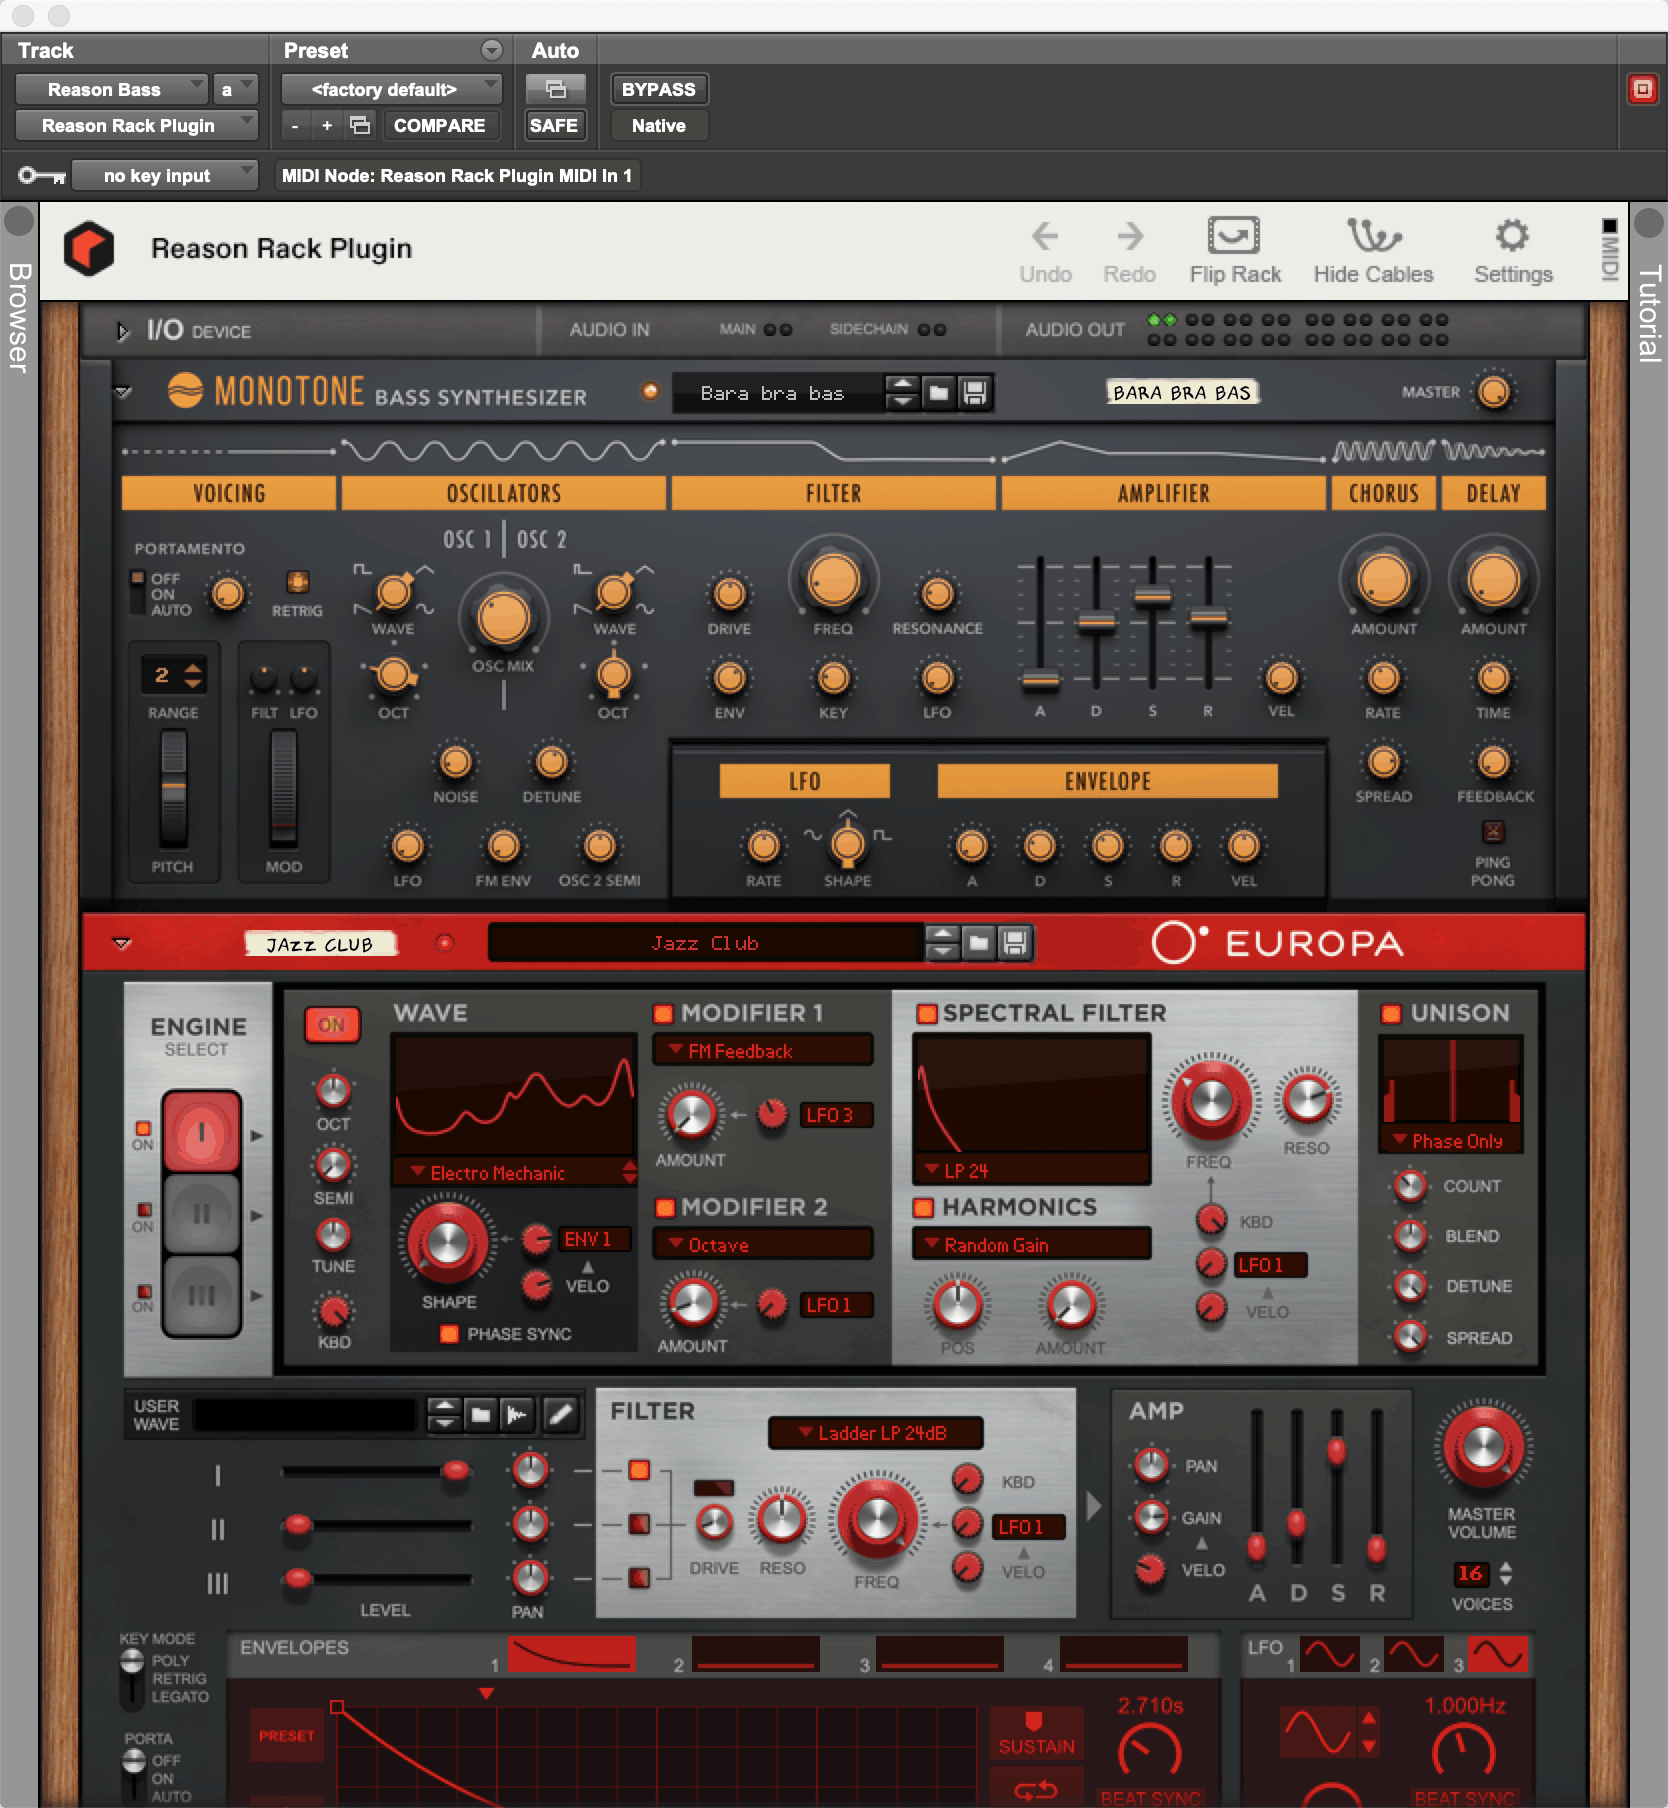The height and width of the screenshot is (1808, 1668).
Task: Toggle MODIFIER 1 enable square
Action: 663,1014
